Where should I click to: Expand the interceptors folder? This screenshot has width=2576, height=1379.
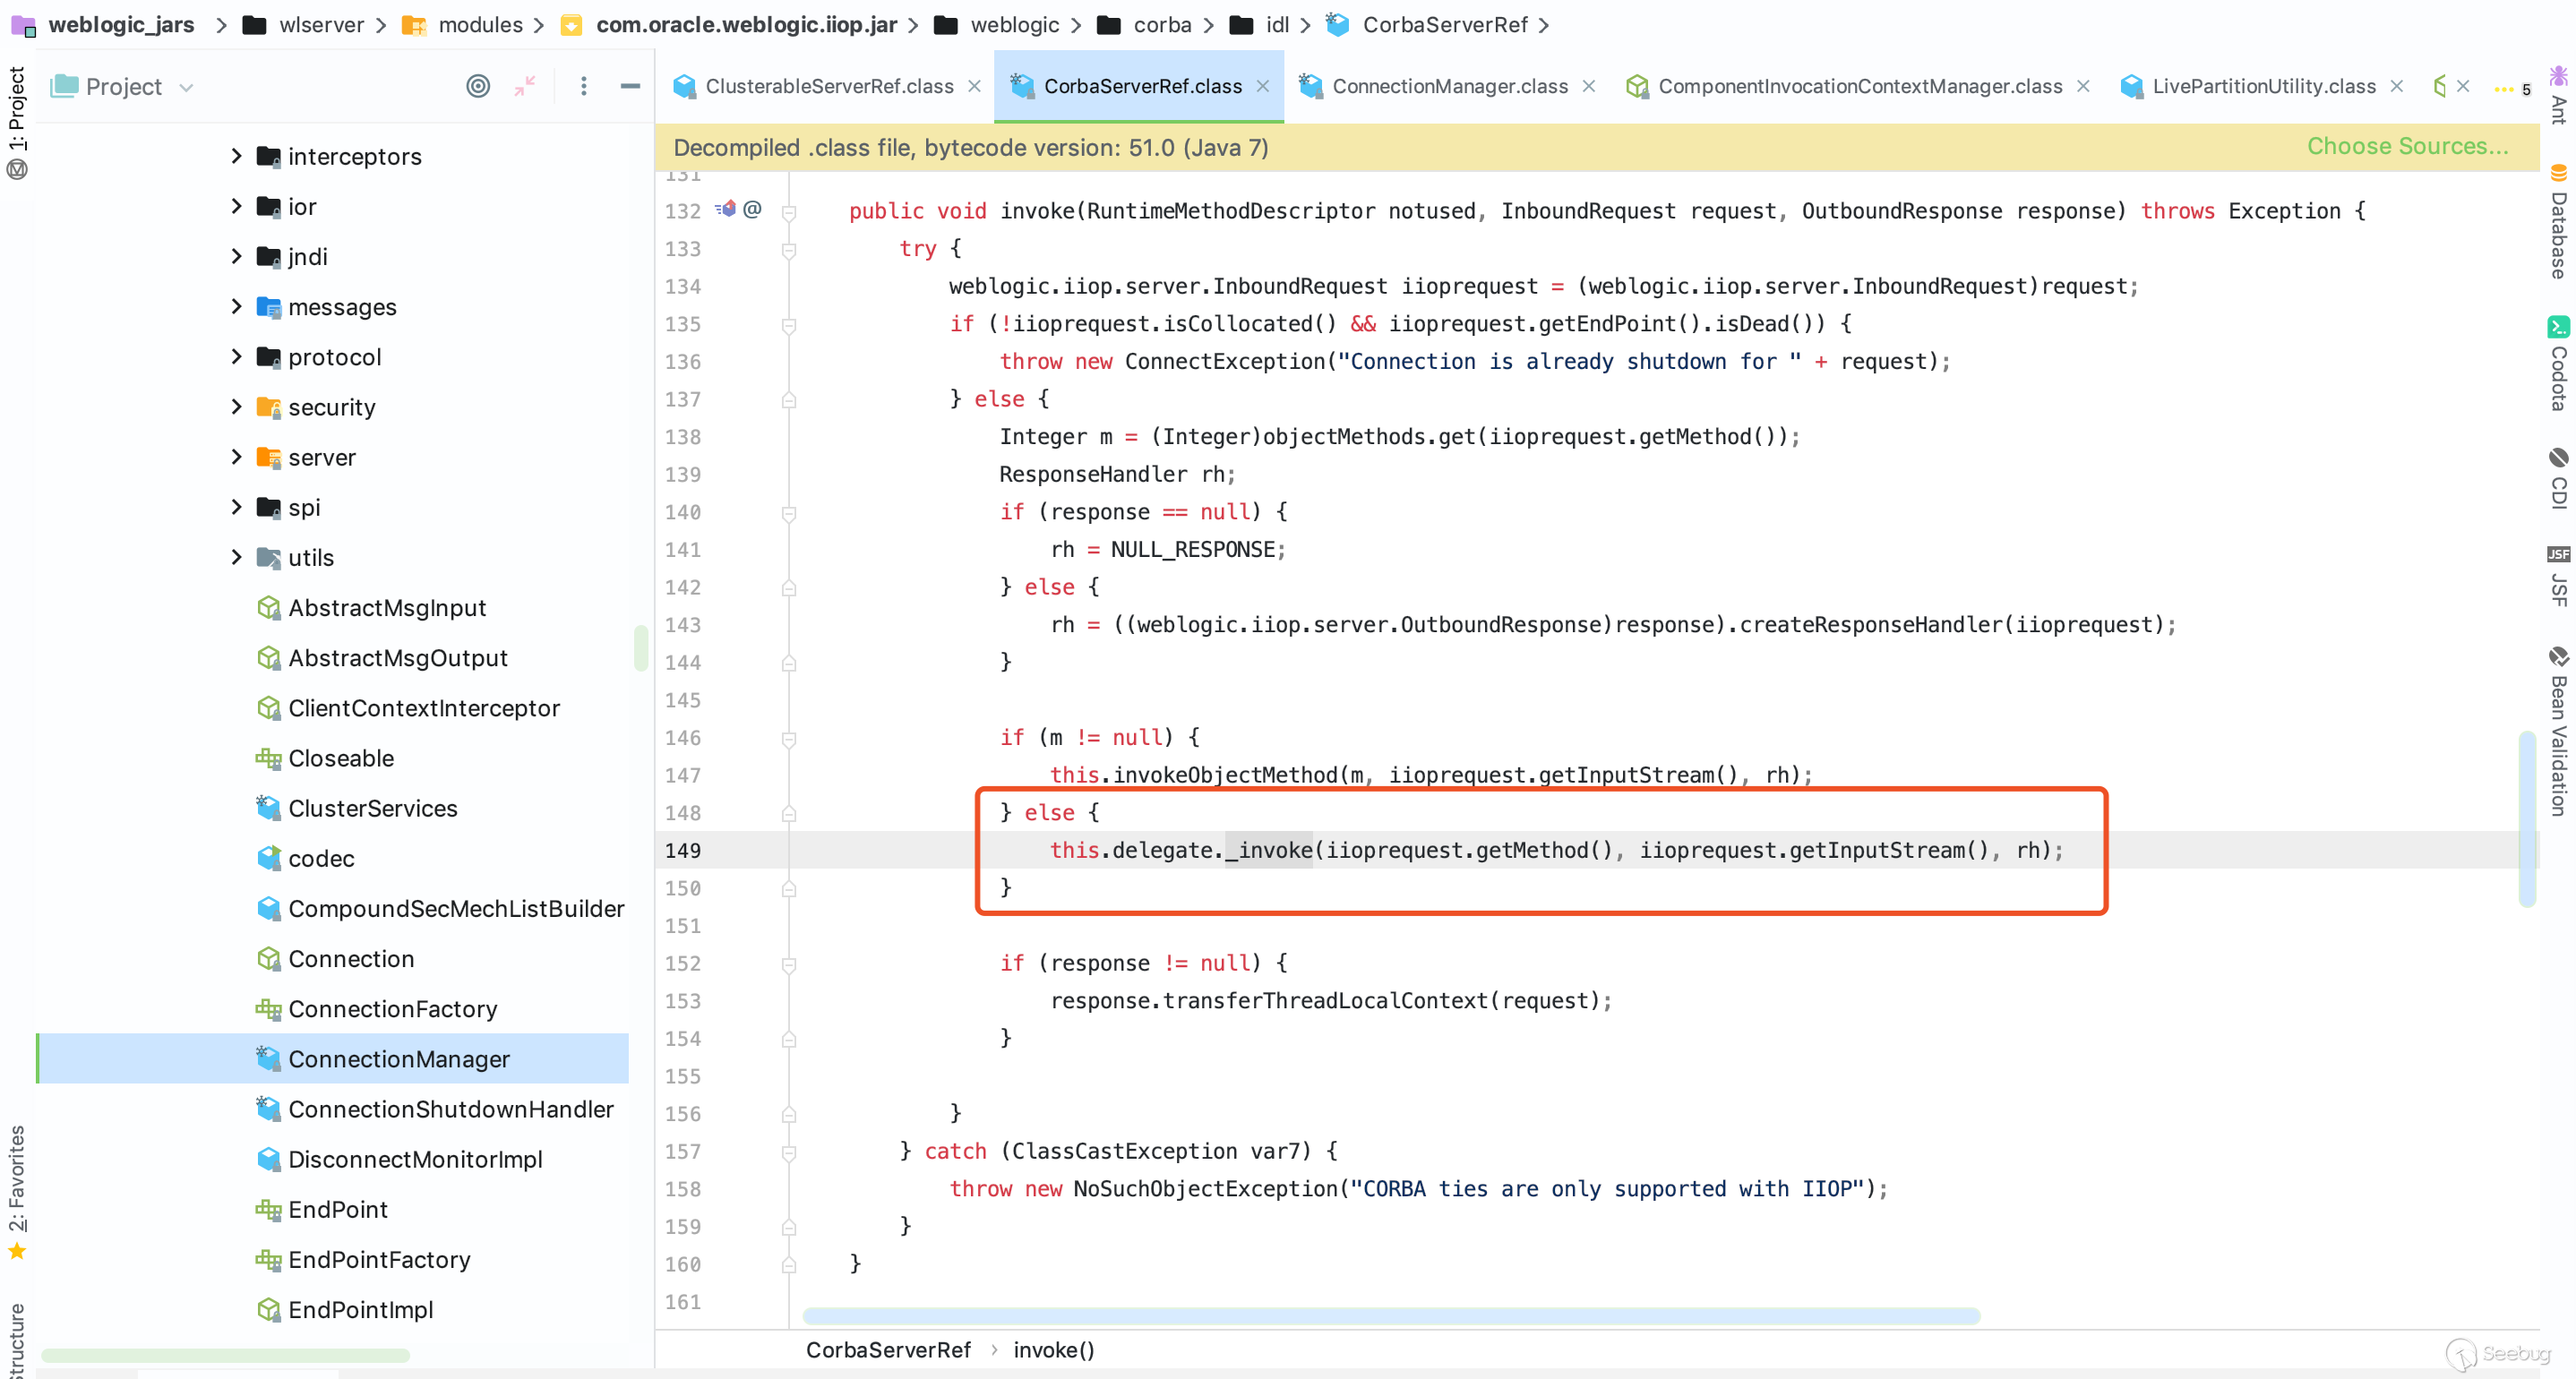236,156
